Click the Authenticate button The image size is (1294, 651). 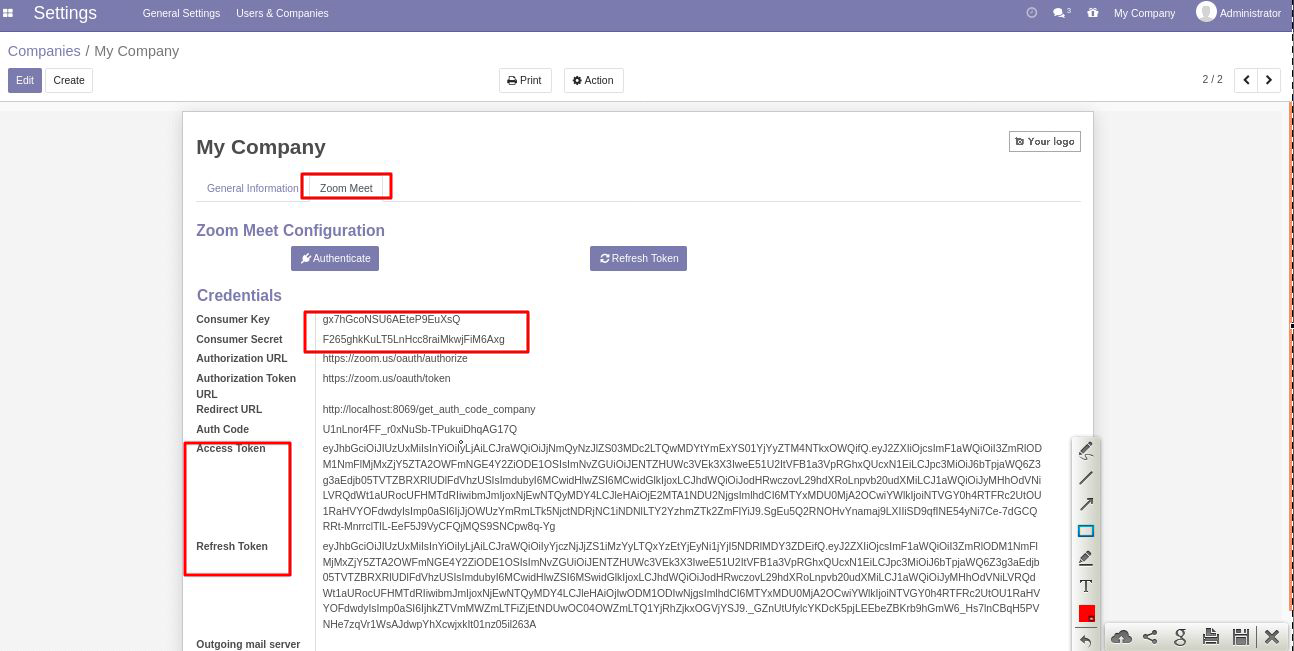(335, 258)
